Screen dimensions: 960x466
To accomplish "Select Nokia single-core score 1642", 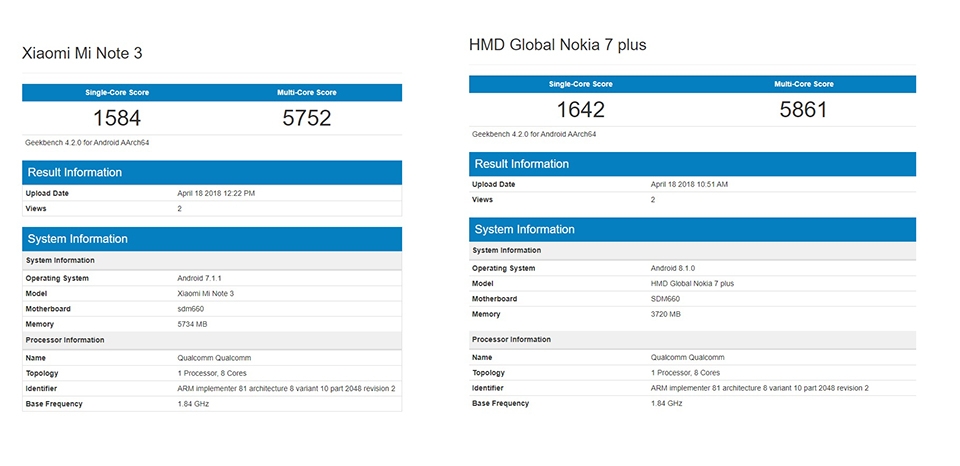I will tap(580, 110).
